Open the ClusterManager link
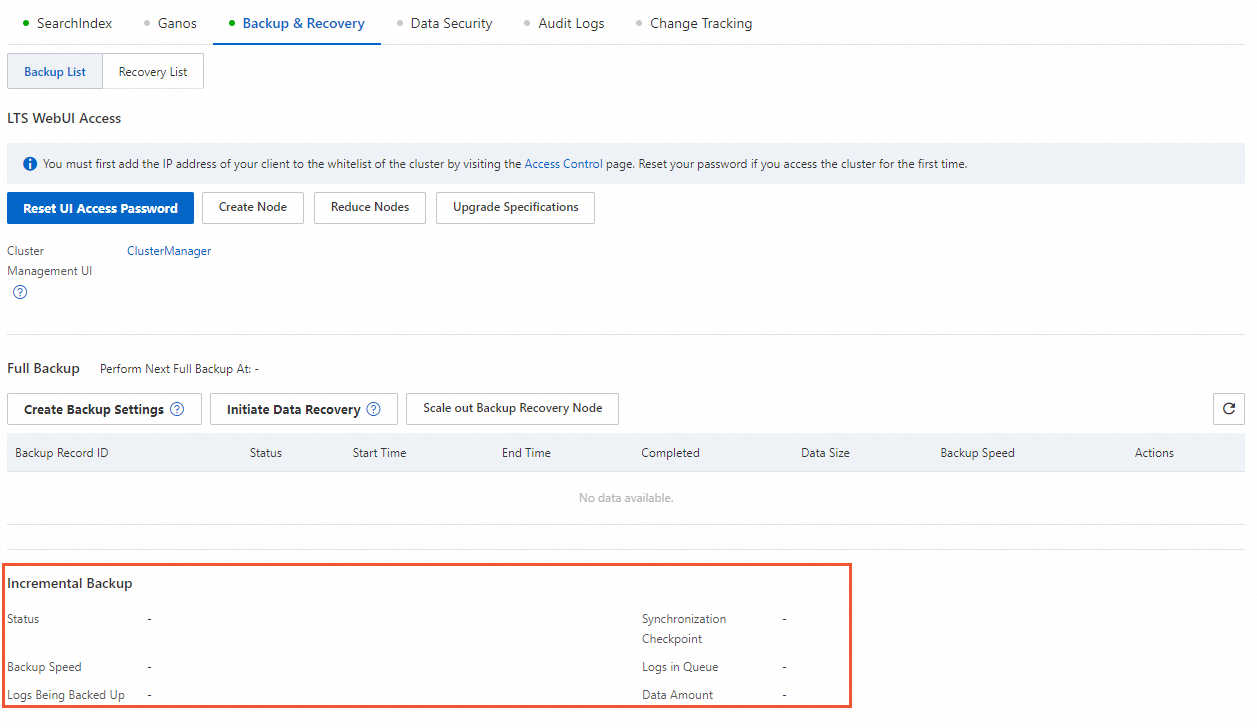Viewport: 1257px width, 728px height. 169,251
